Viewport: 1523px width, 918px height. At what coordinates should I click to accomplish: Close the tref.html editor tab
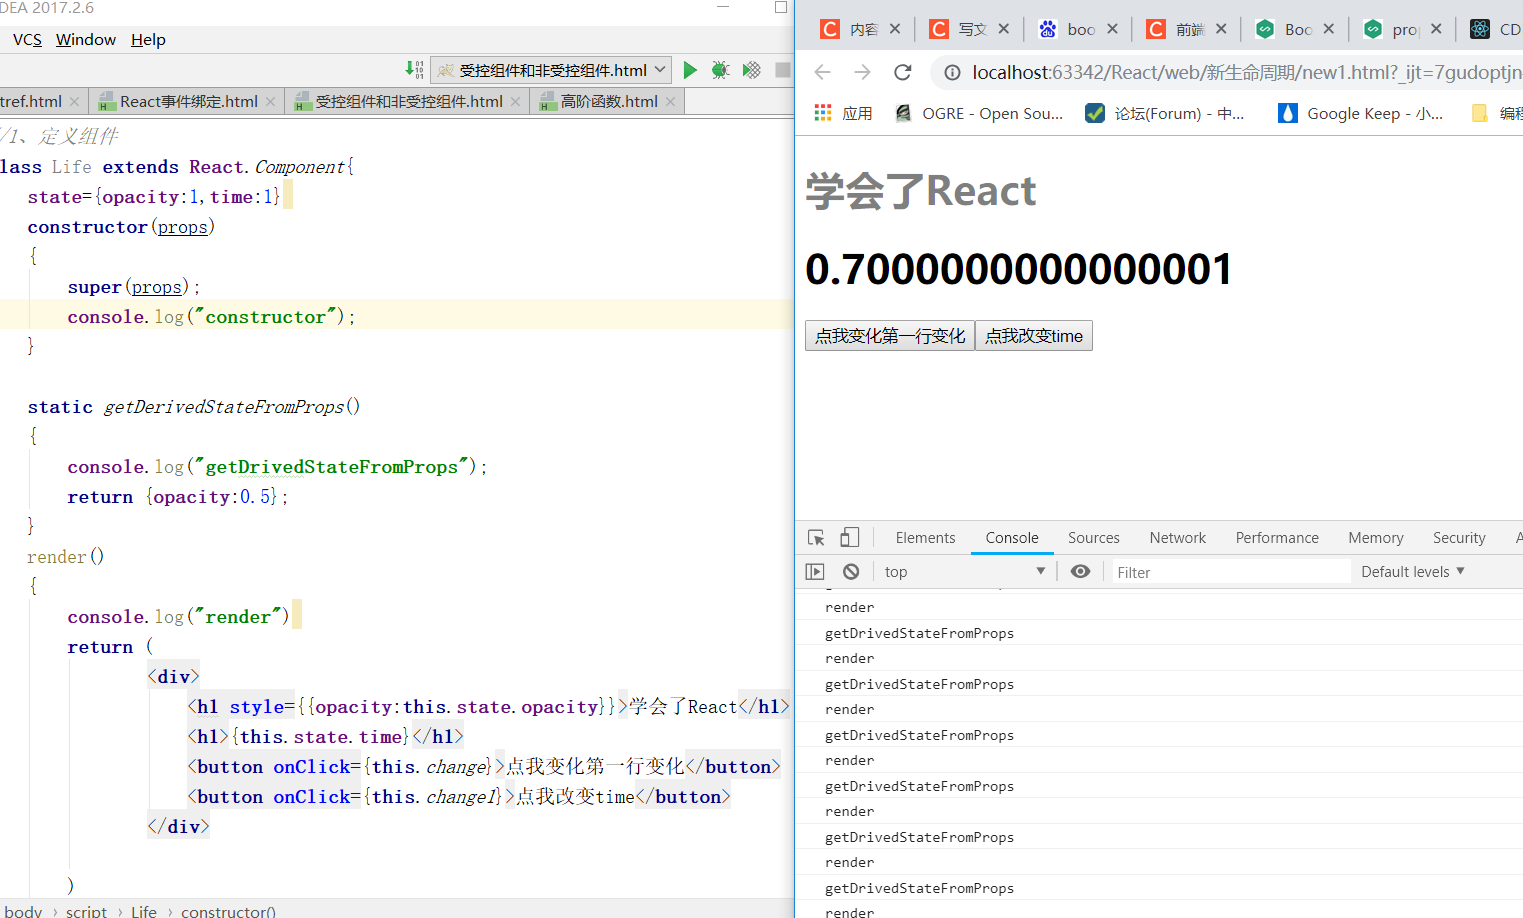click(74, 102)
